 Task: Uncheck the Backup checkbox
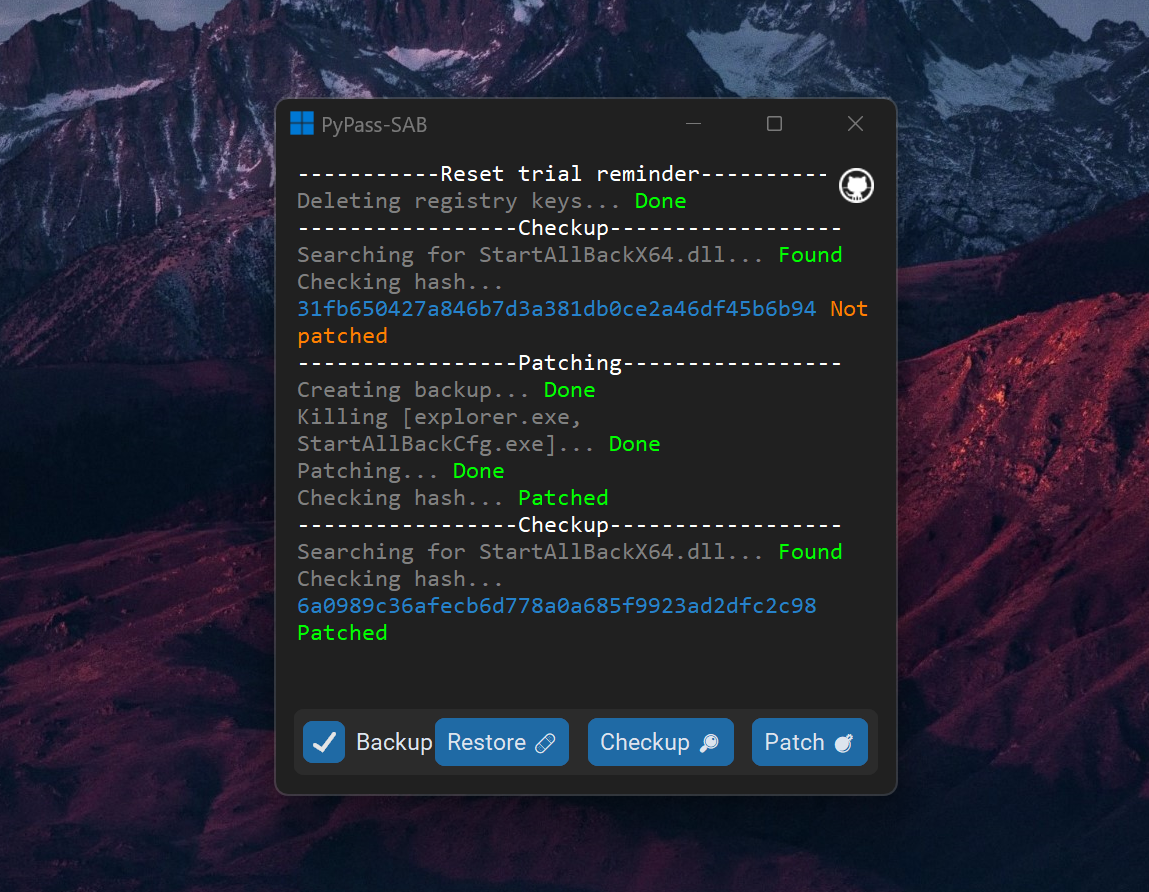pyautogui.click(x=324, y=742)
